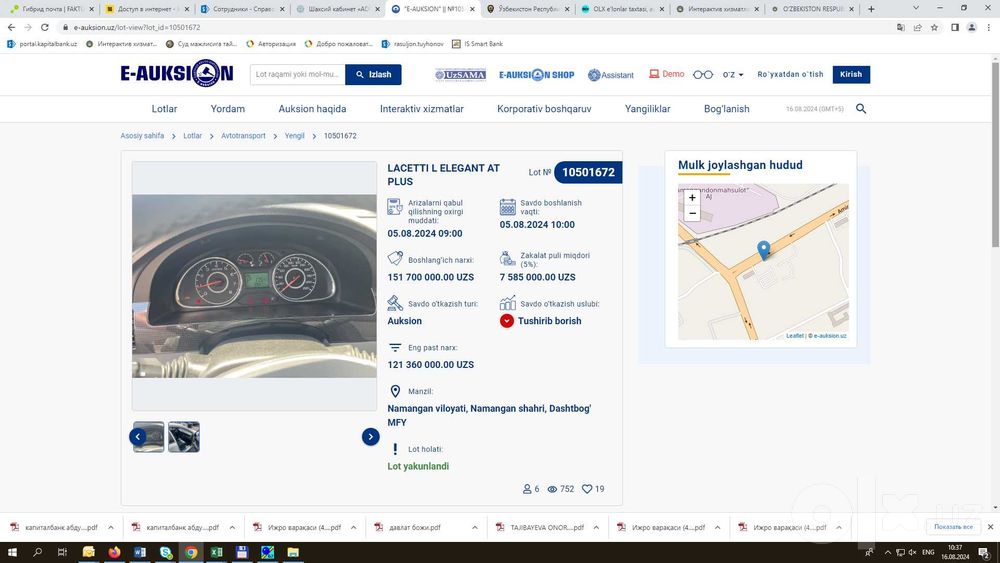Click the E-AUKSION logo

(177, 74)
